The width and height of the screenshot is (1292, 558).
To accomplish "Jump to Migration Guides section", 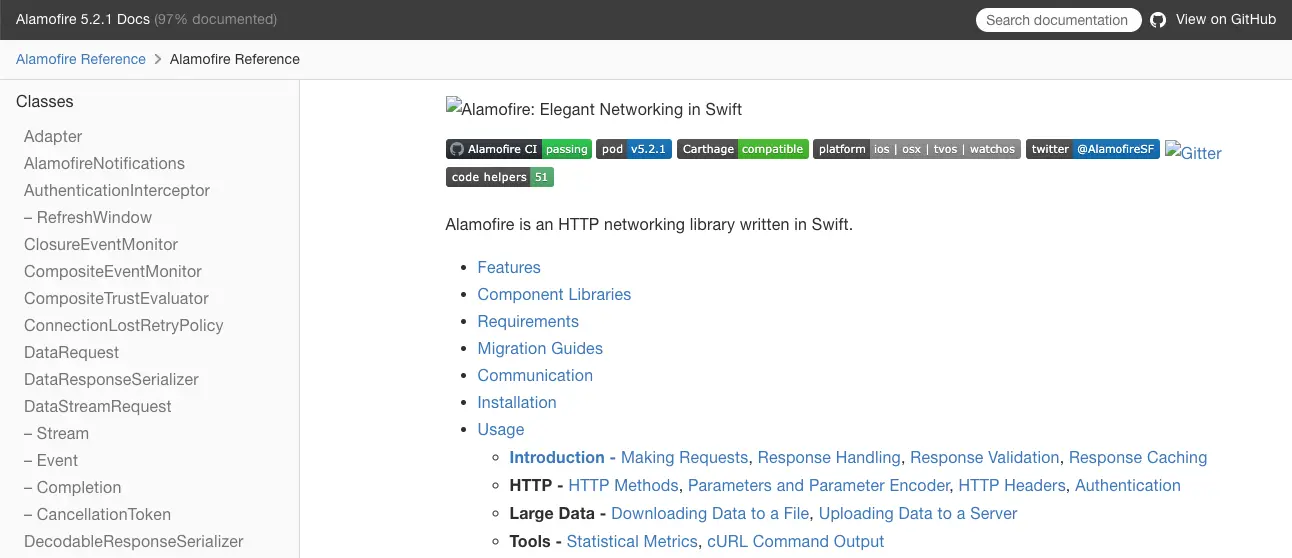I will 540,348.
